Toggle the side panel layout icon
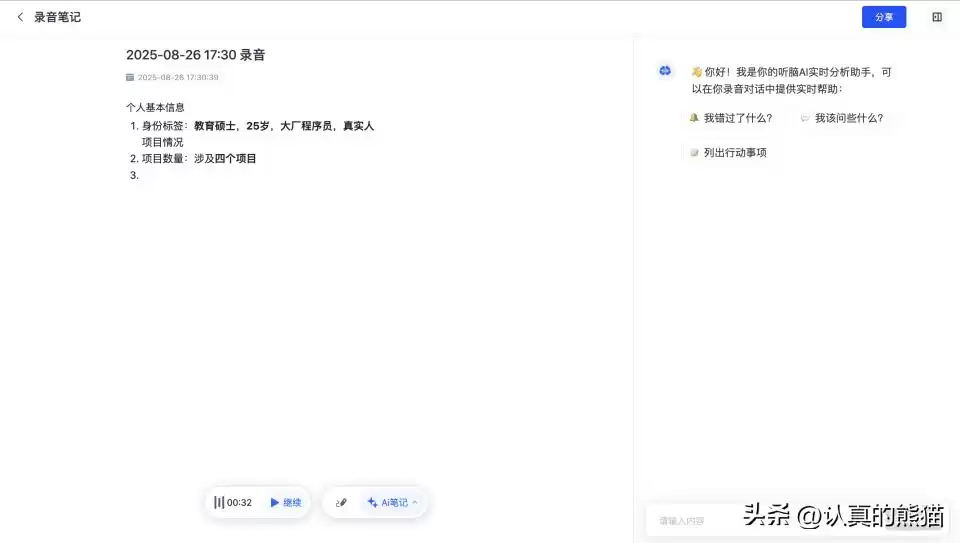This screenshot has height=543, width=960. (x=937, y=17)
